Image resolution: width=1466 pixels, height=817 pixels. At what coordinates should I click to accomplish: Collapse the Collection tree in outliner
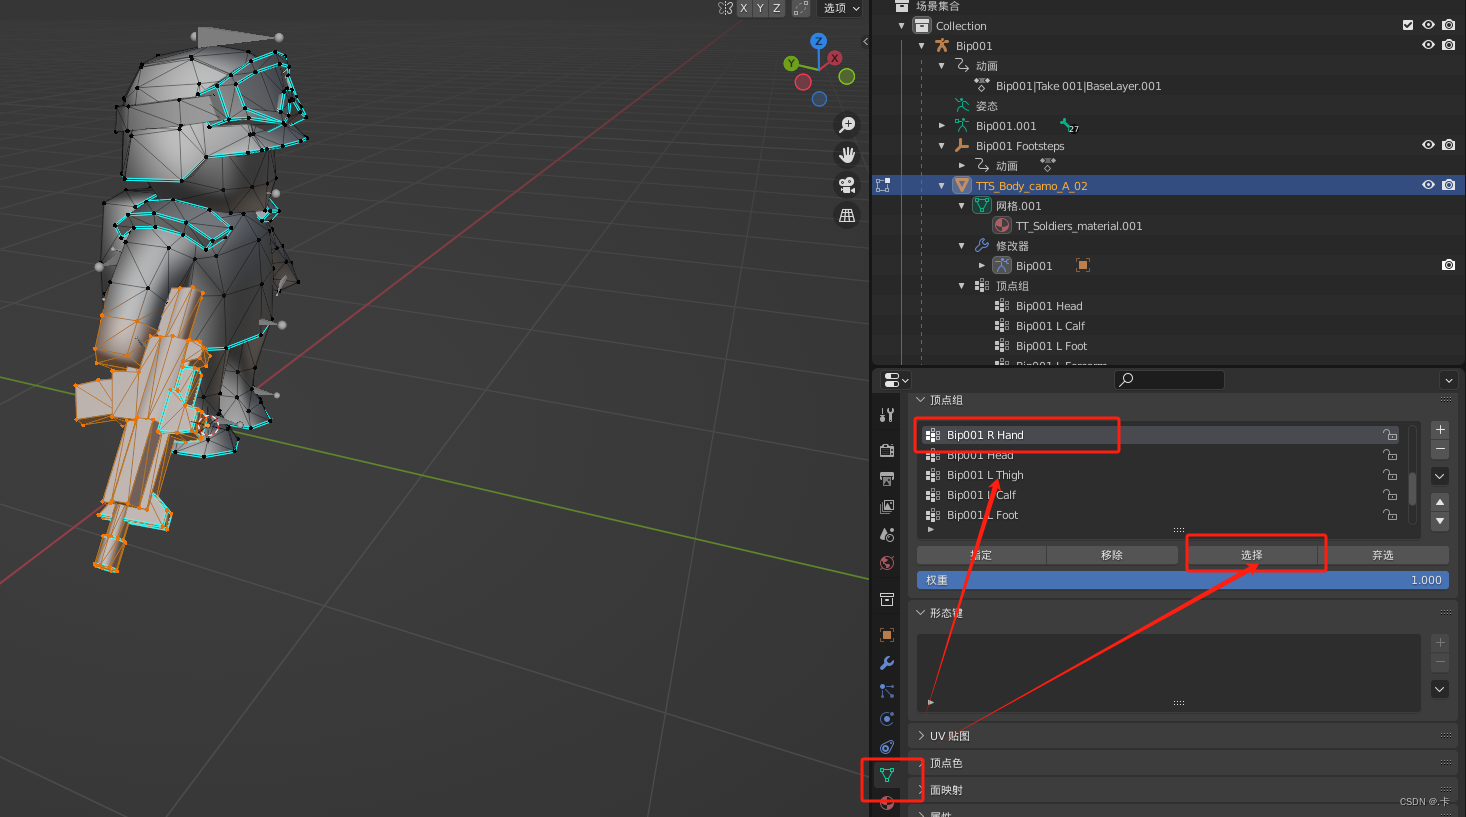pyautogui.click(x=901, y=26)
